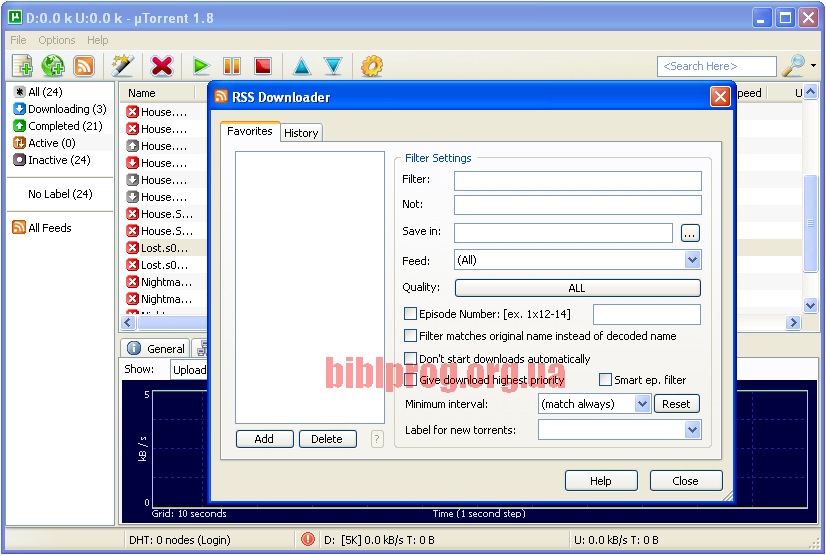
Task: Open the Feed dropdown showing (All)
Action: click(x=578, y=260)
